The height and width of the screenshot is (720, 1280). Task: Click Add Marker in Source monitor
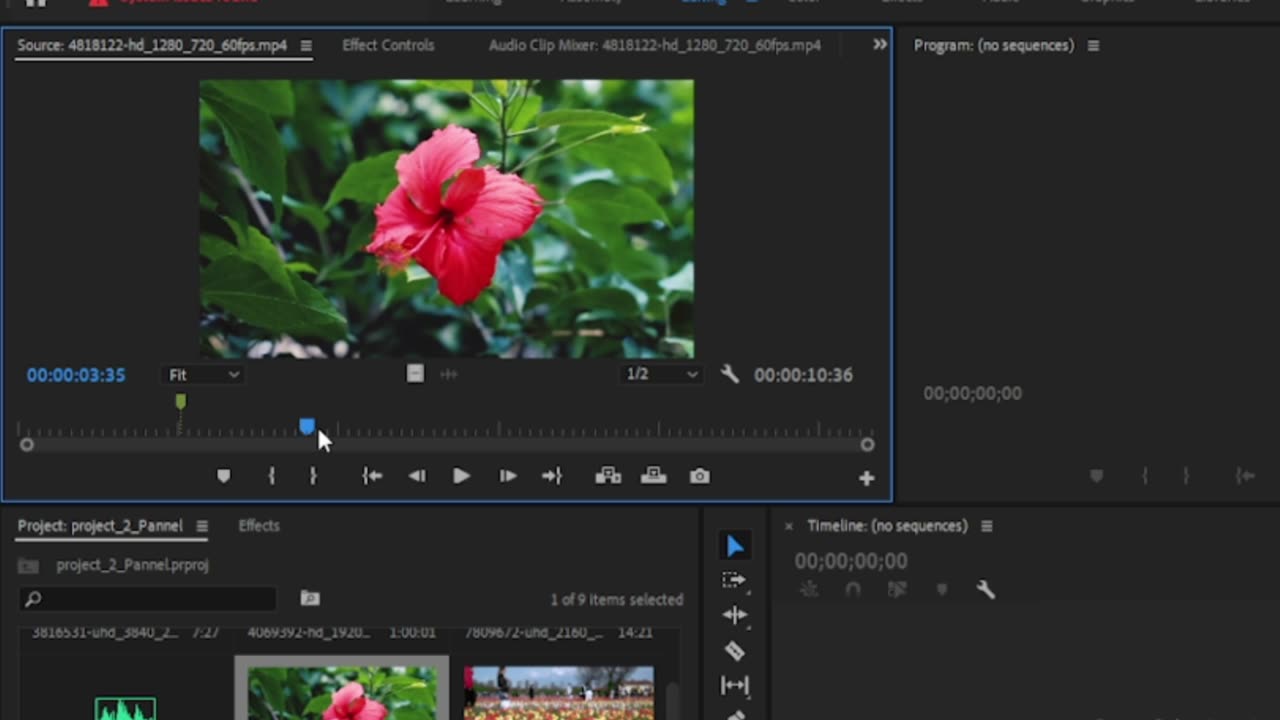[x=224, y=477]
